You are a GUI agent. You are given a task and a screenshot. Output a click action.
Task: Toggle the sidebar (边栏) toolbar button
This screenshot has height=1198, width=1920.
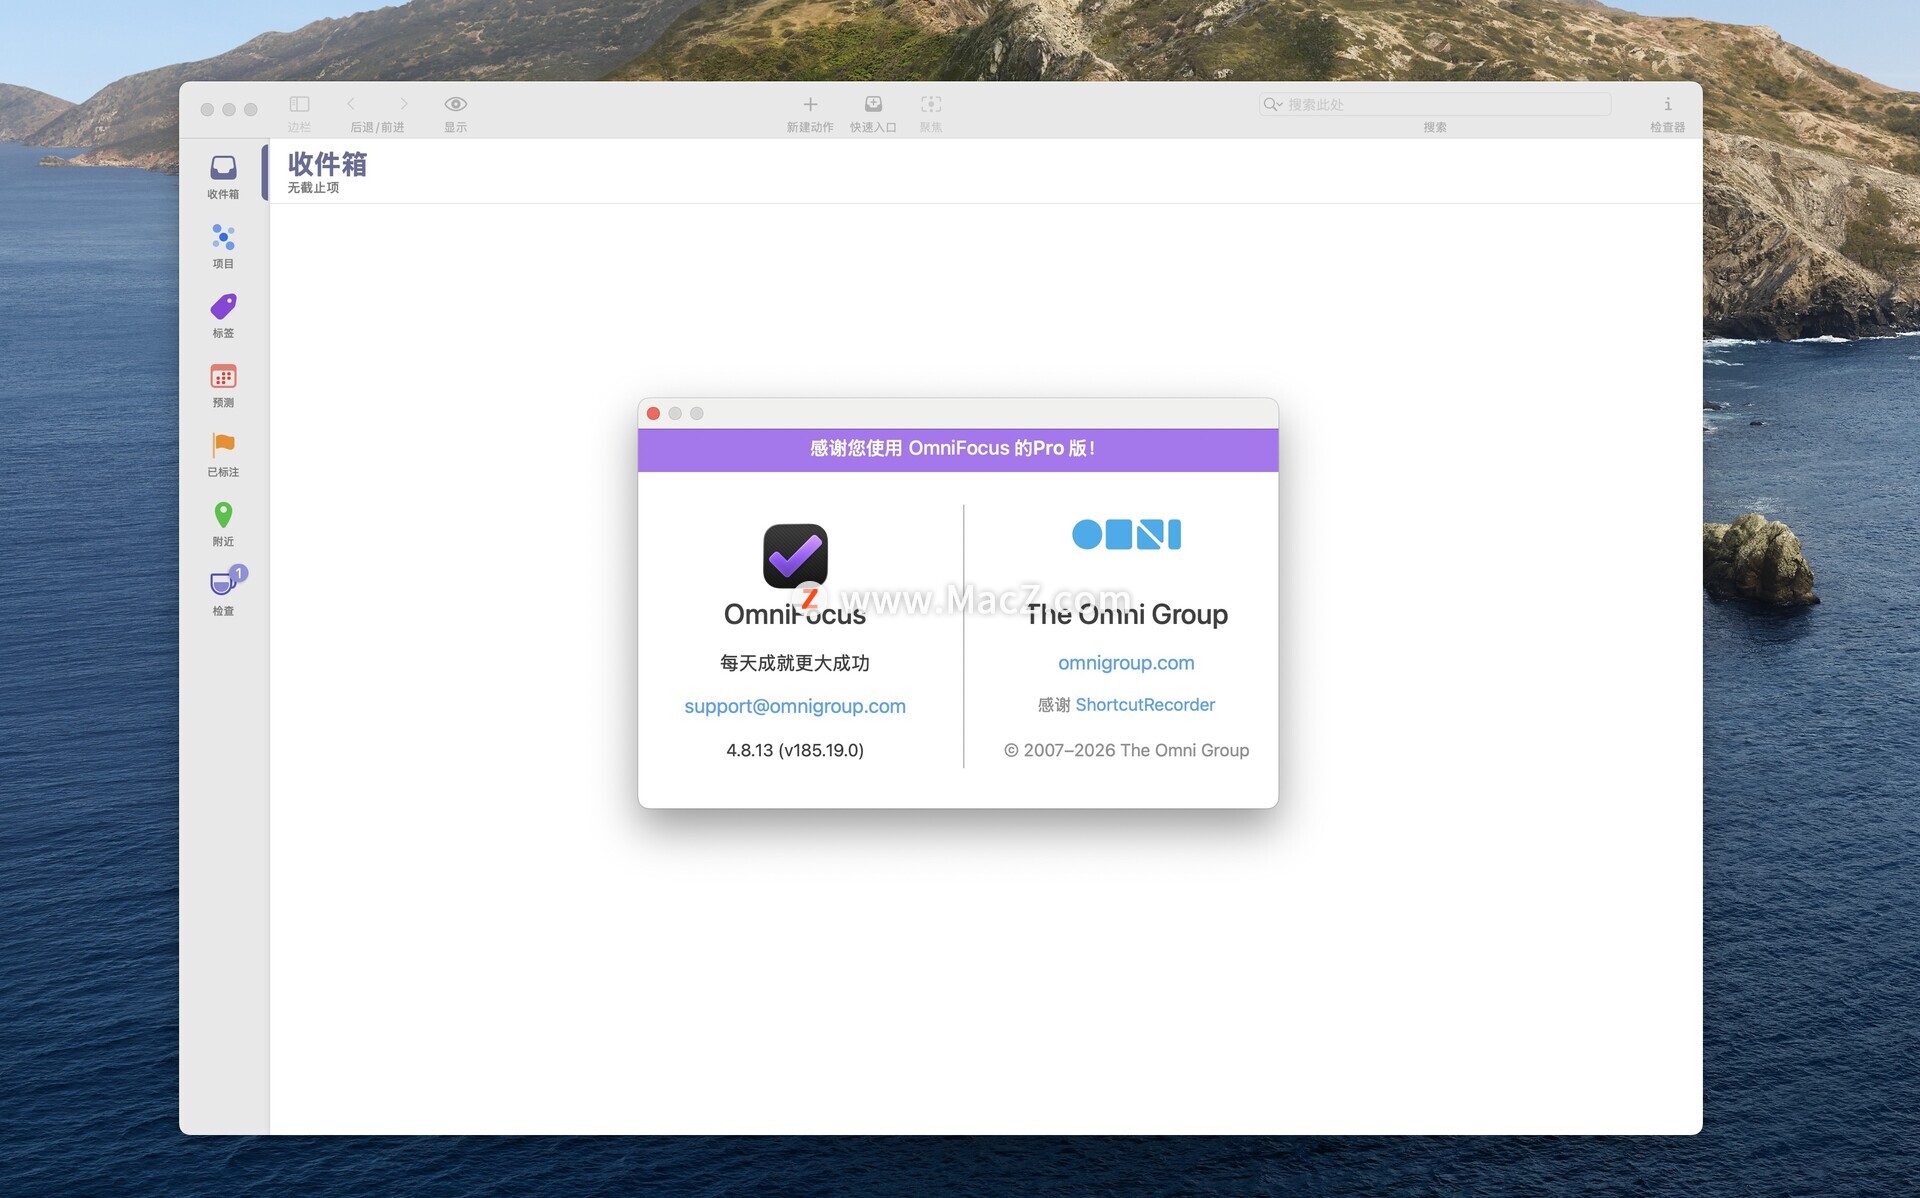click(299, 104)
